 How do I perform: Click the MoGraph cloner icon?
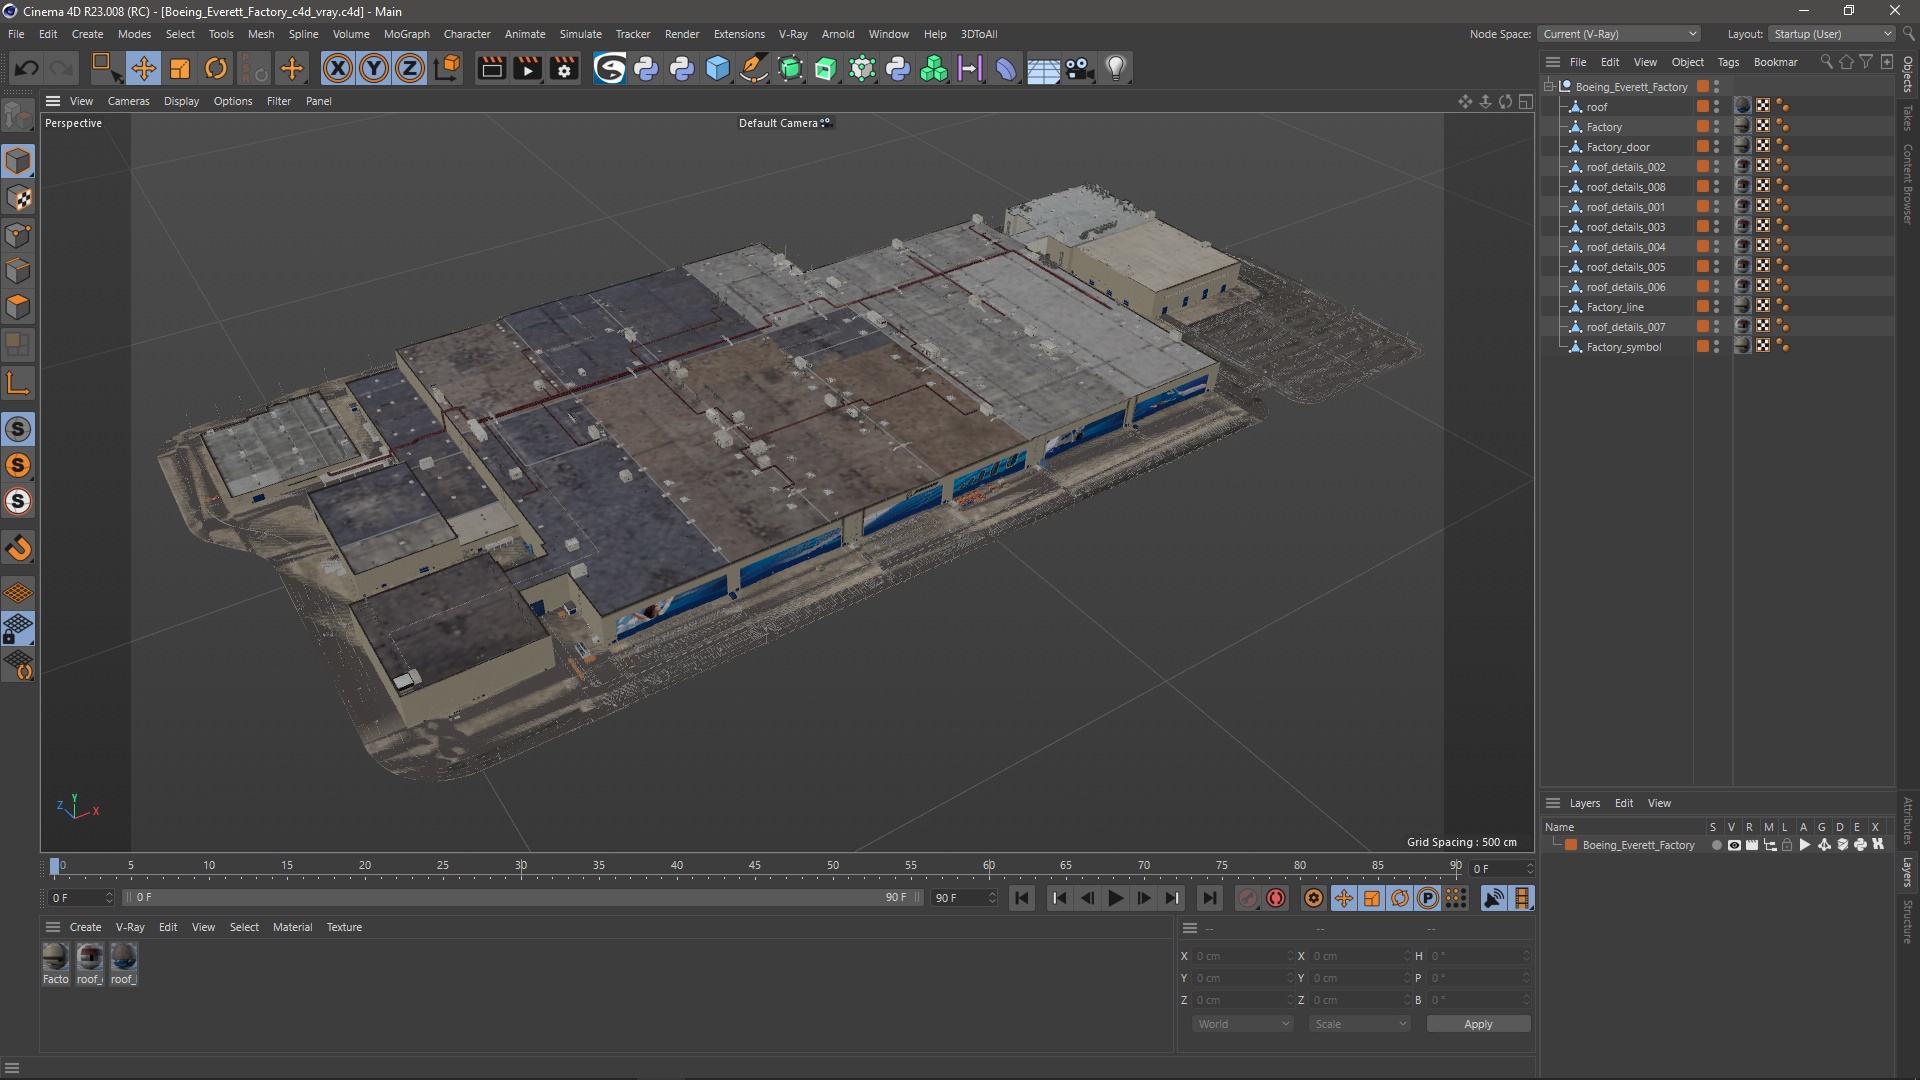tap(934, 68)
